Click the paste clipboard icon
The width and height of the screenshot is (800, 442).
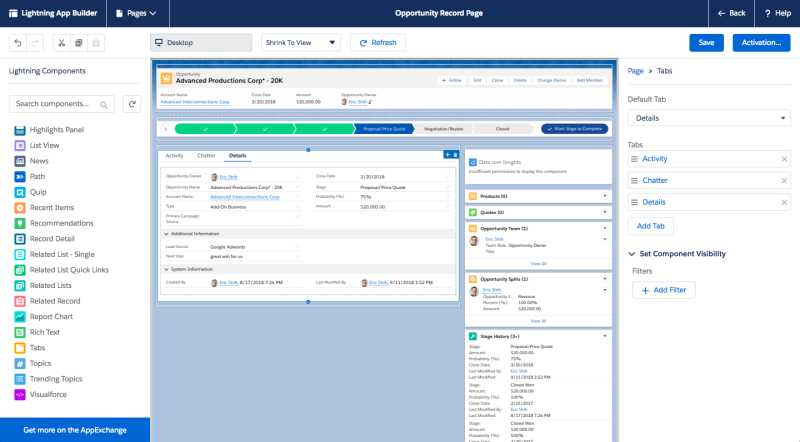(x=96, y=43)
